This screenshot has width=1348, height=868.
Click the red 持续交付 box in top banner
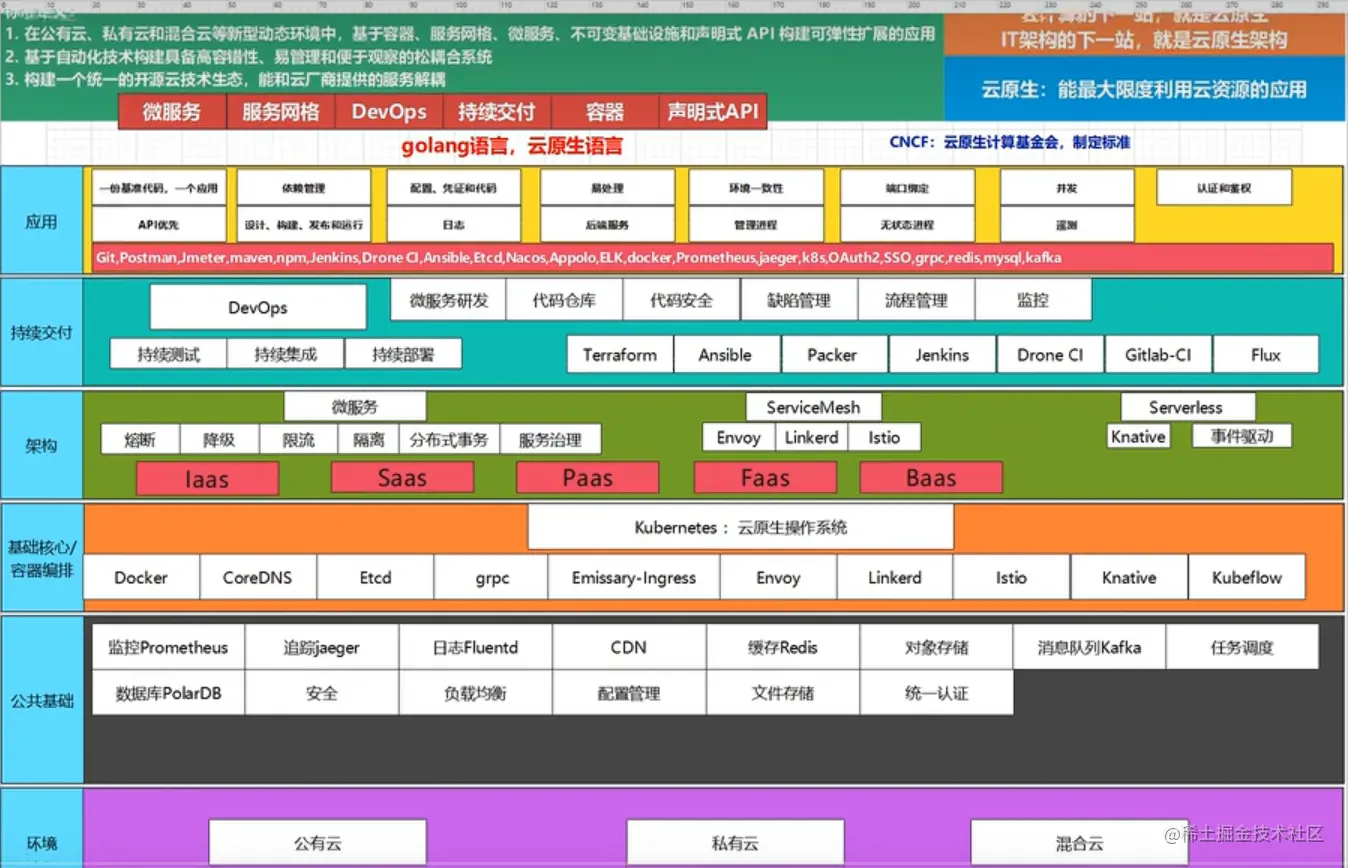point(497,112)
